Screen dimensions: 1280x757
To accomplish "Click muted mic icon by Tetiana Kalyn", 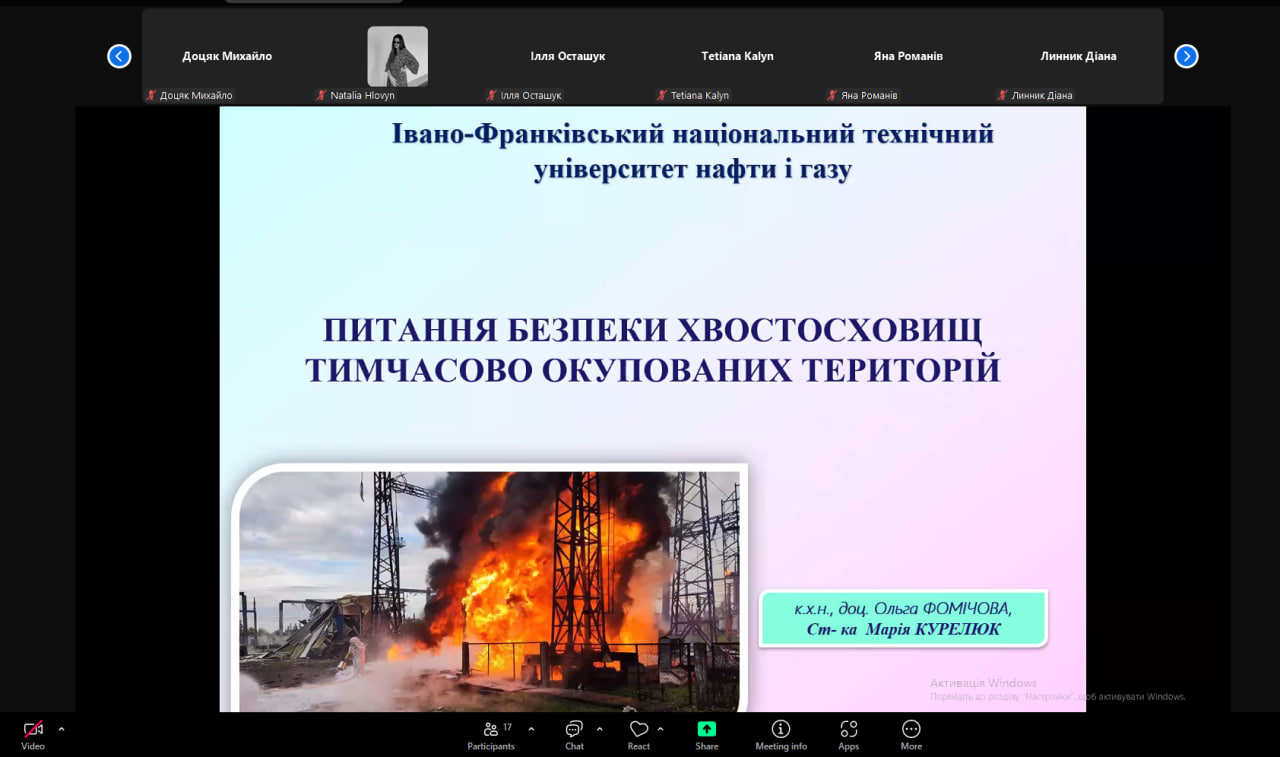I will 662,96.
